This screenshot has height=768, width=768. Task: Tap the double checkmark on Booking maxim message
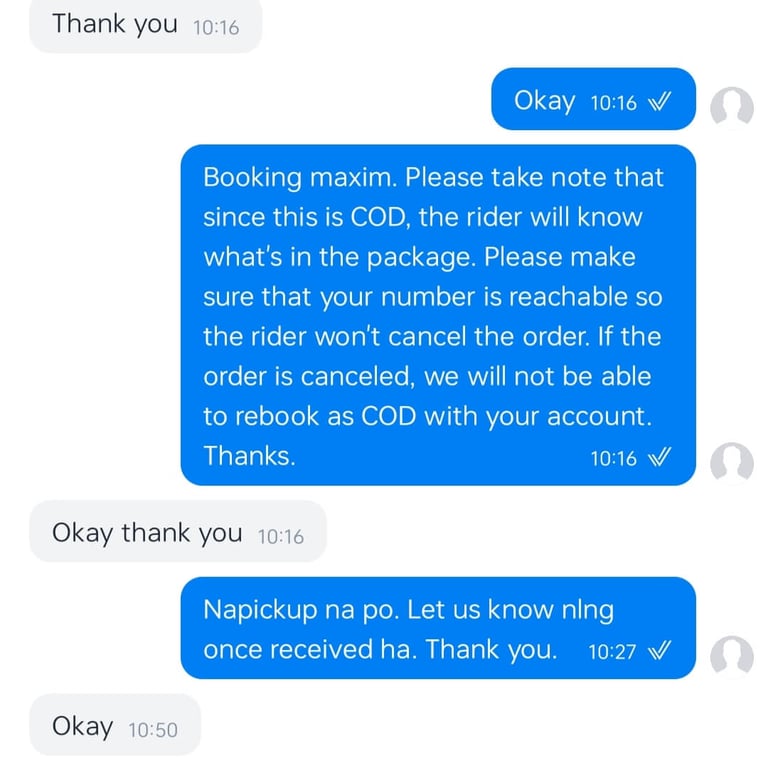click(x=659, y=457)
